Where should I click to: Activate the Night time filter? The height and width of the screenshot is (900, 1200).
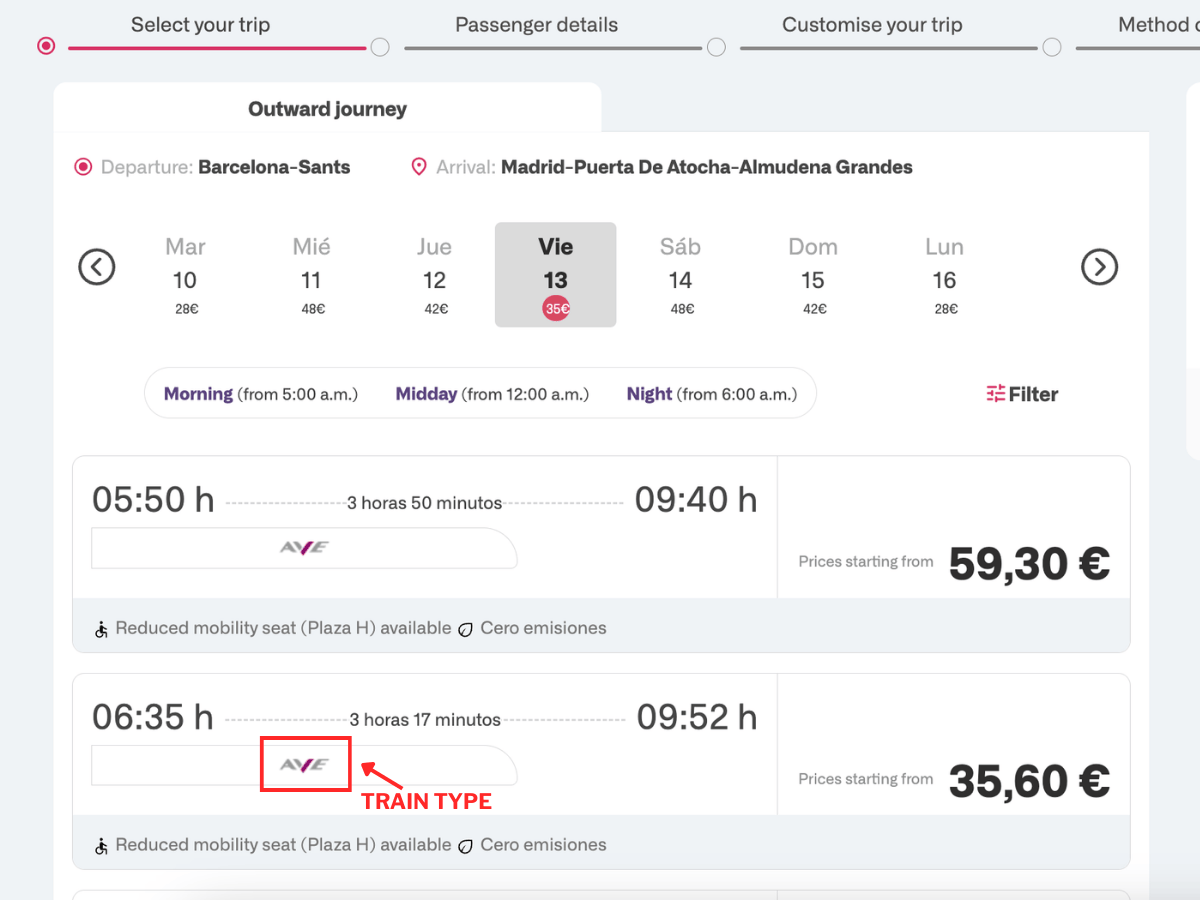click(649, 393)
